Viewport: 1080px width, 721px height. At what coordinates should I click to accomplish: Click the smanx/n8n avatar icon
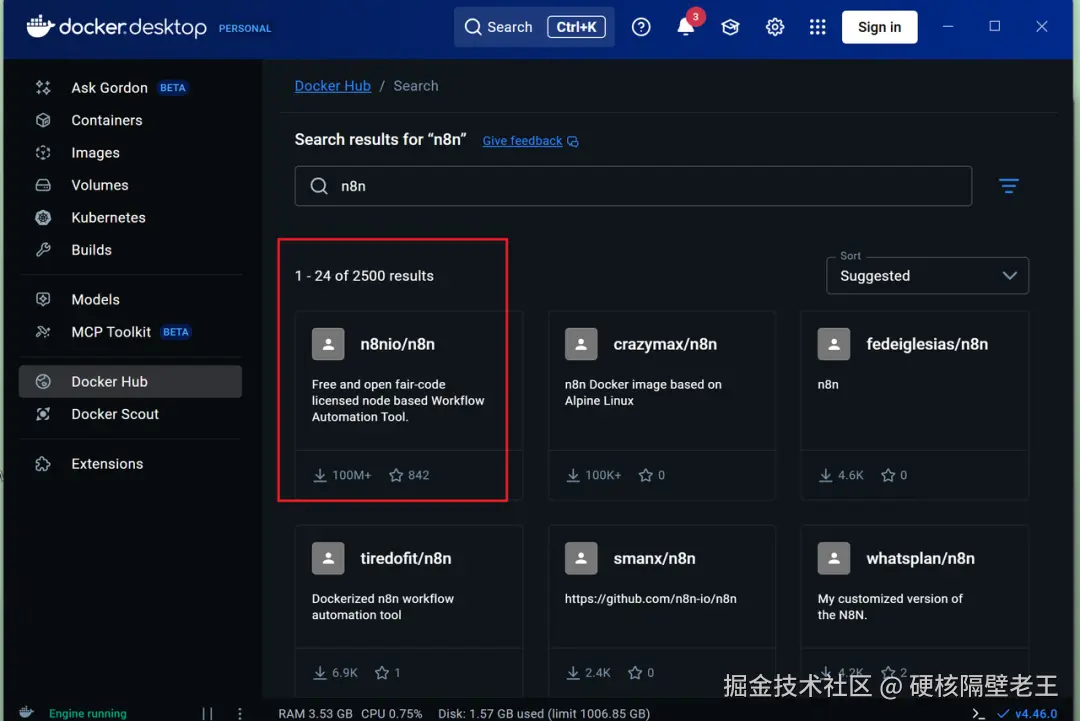click(x=581, y=558)
